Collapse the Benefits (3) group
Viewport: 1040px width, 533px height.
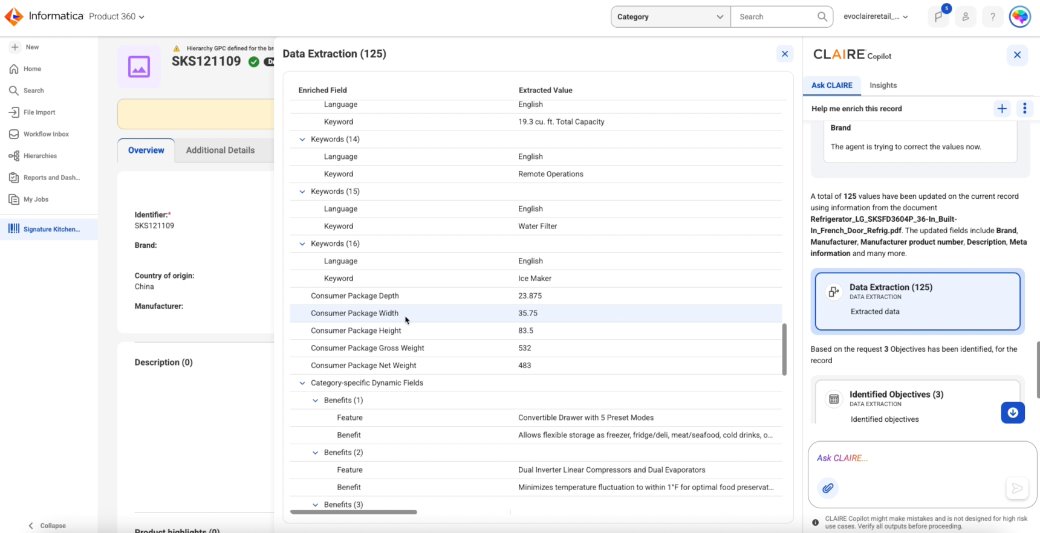[316, 504]
